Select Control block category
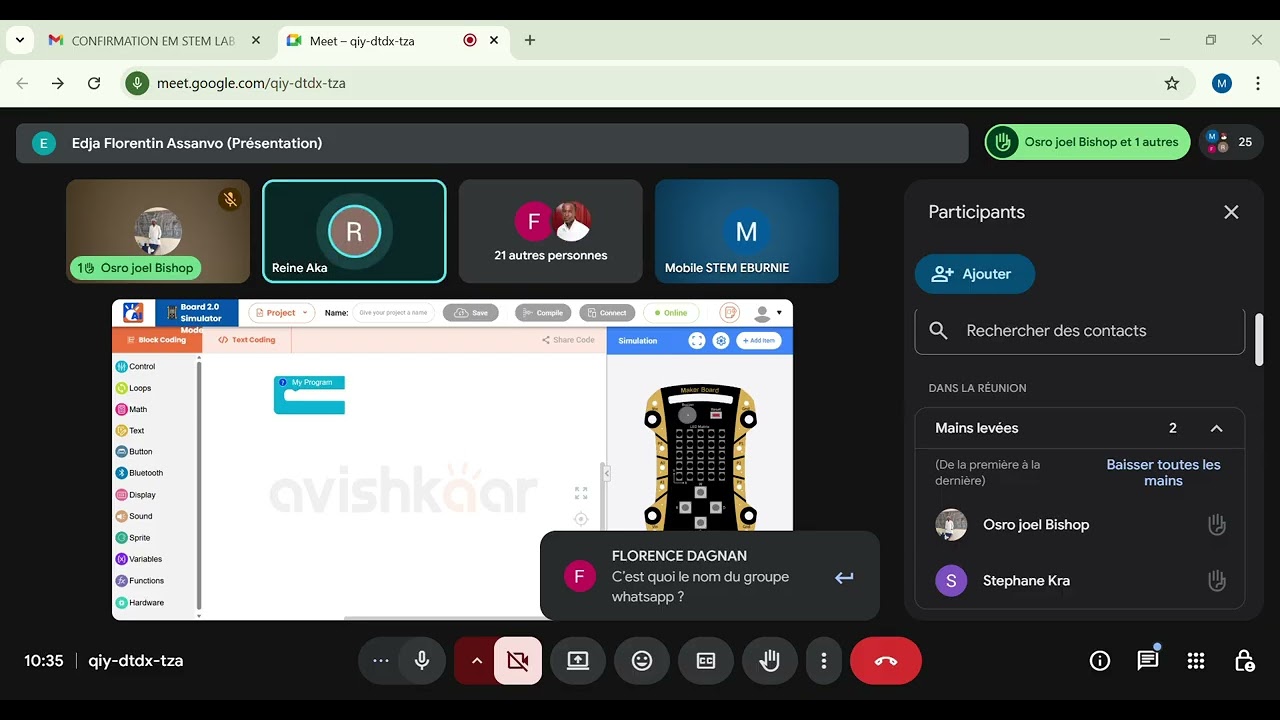 pos(136,367)
